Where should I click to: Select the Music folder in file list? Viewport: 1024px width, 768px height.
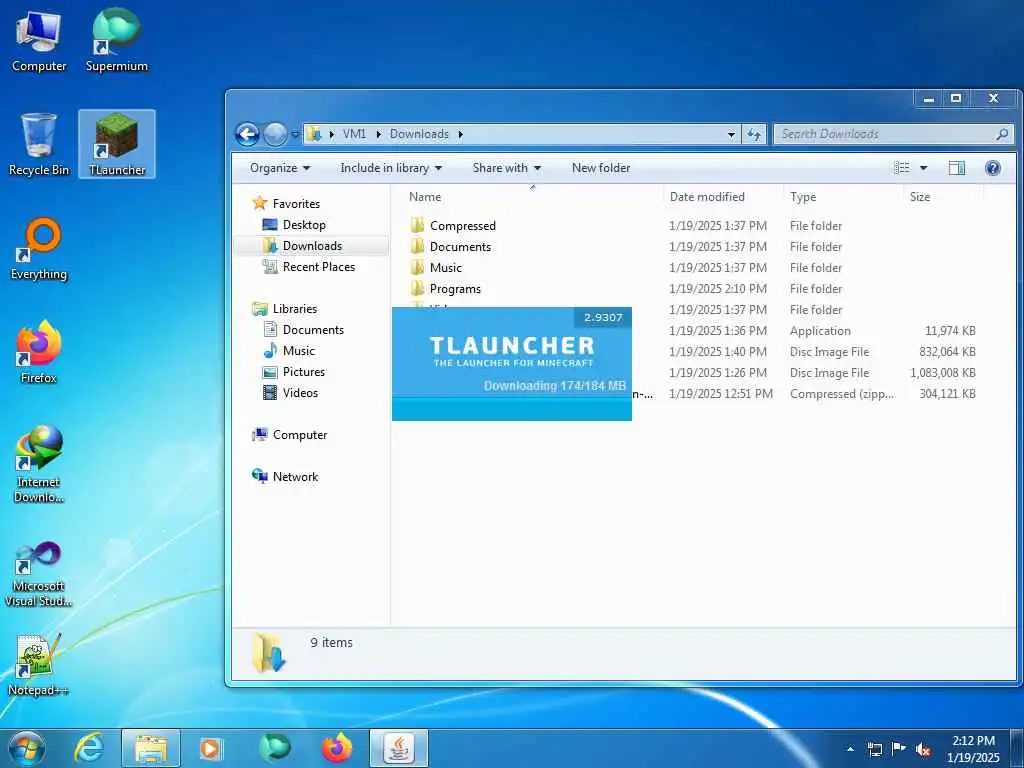[x=692, y=268]
